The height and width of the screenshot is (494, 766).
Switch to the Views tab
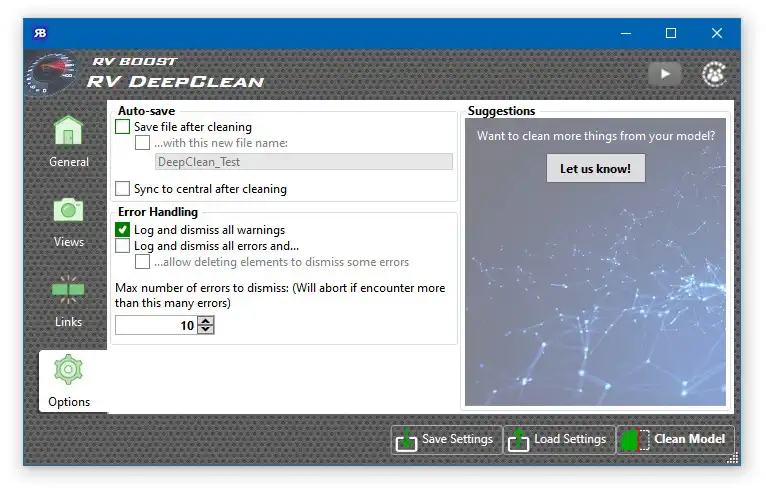coord(69,221)
